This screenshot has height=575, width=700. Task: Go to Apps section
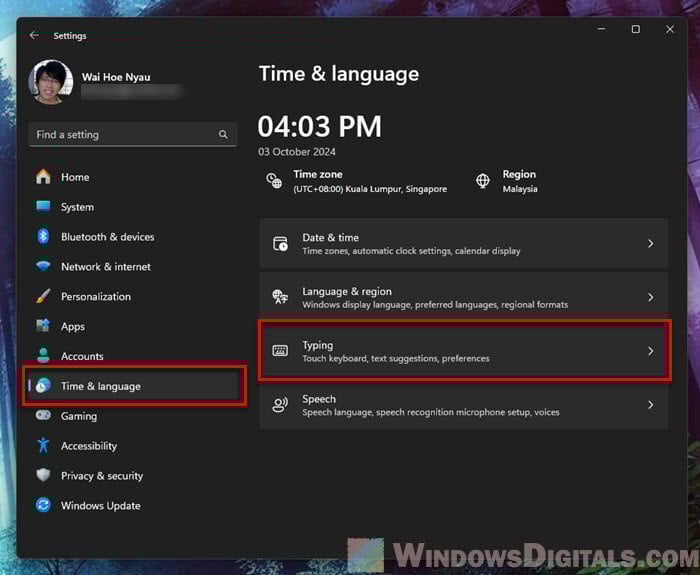pyautogui.click(x=133, y=326)
